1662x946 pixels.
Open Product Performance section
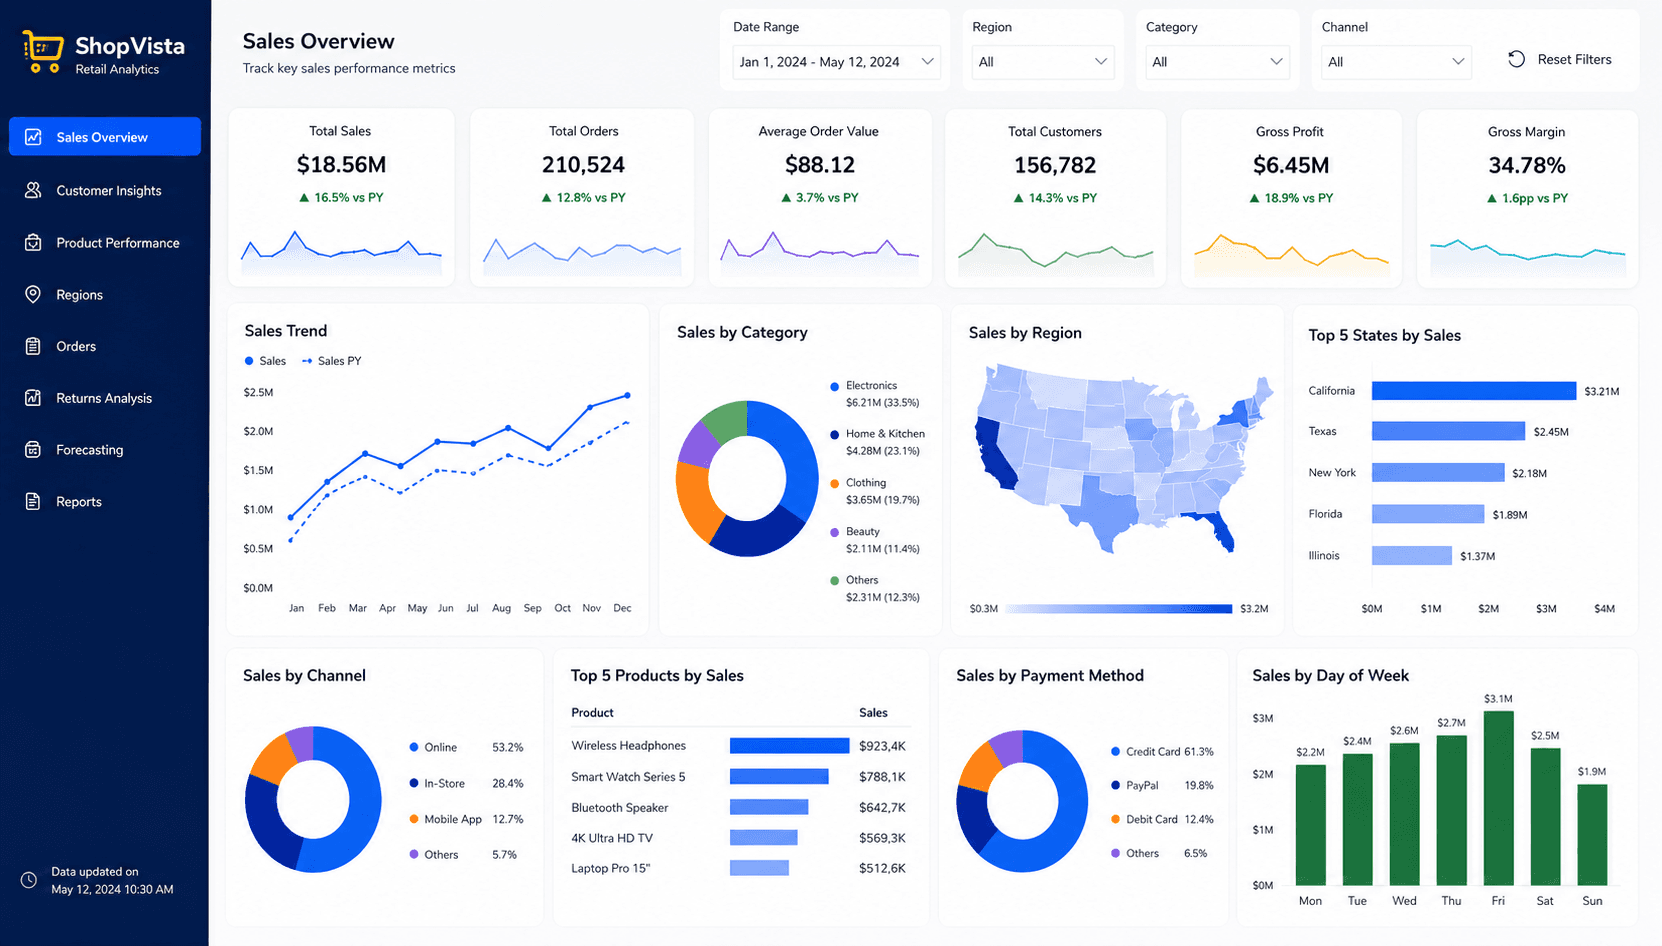105,243
